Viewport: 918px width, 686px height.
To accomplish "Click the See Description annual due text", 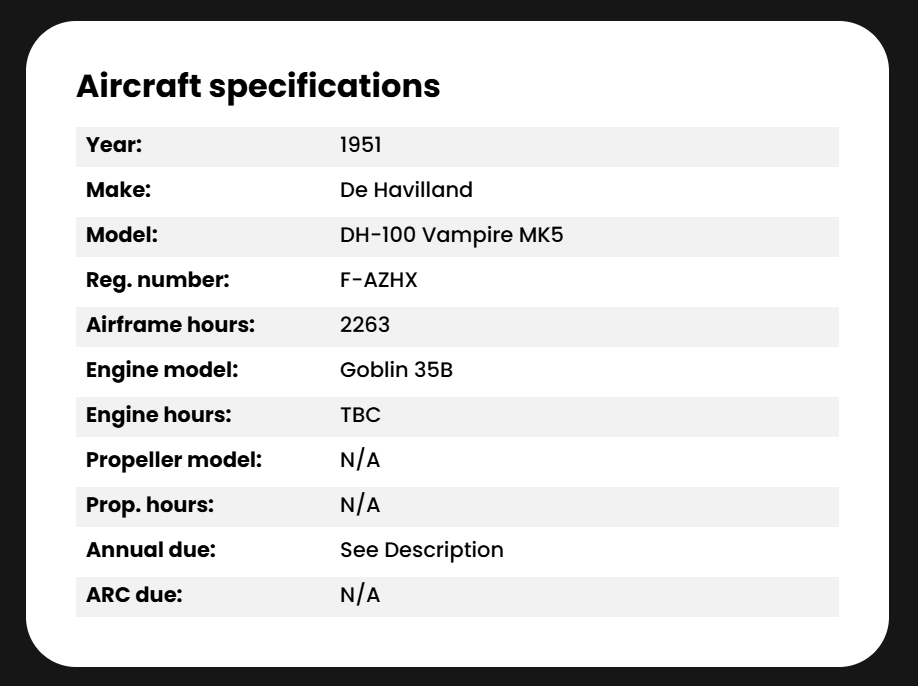I will [422, 550].
